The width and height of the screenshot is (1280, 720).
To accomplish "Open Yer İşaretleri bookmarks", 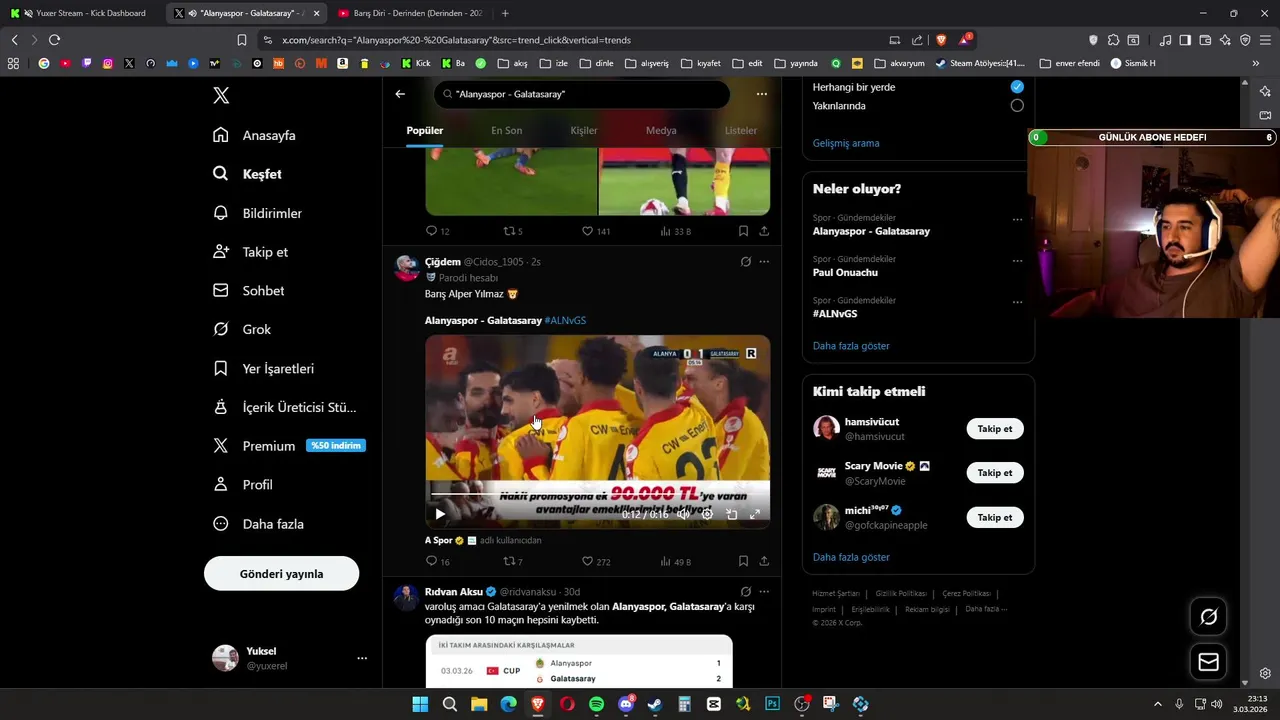I will (x=263, y=368).
